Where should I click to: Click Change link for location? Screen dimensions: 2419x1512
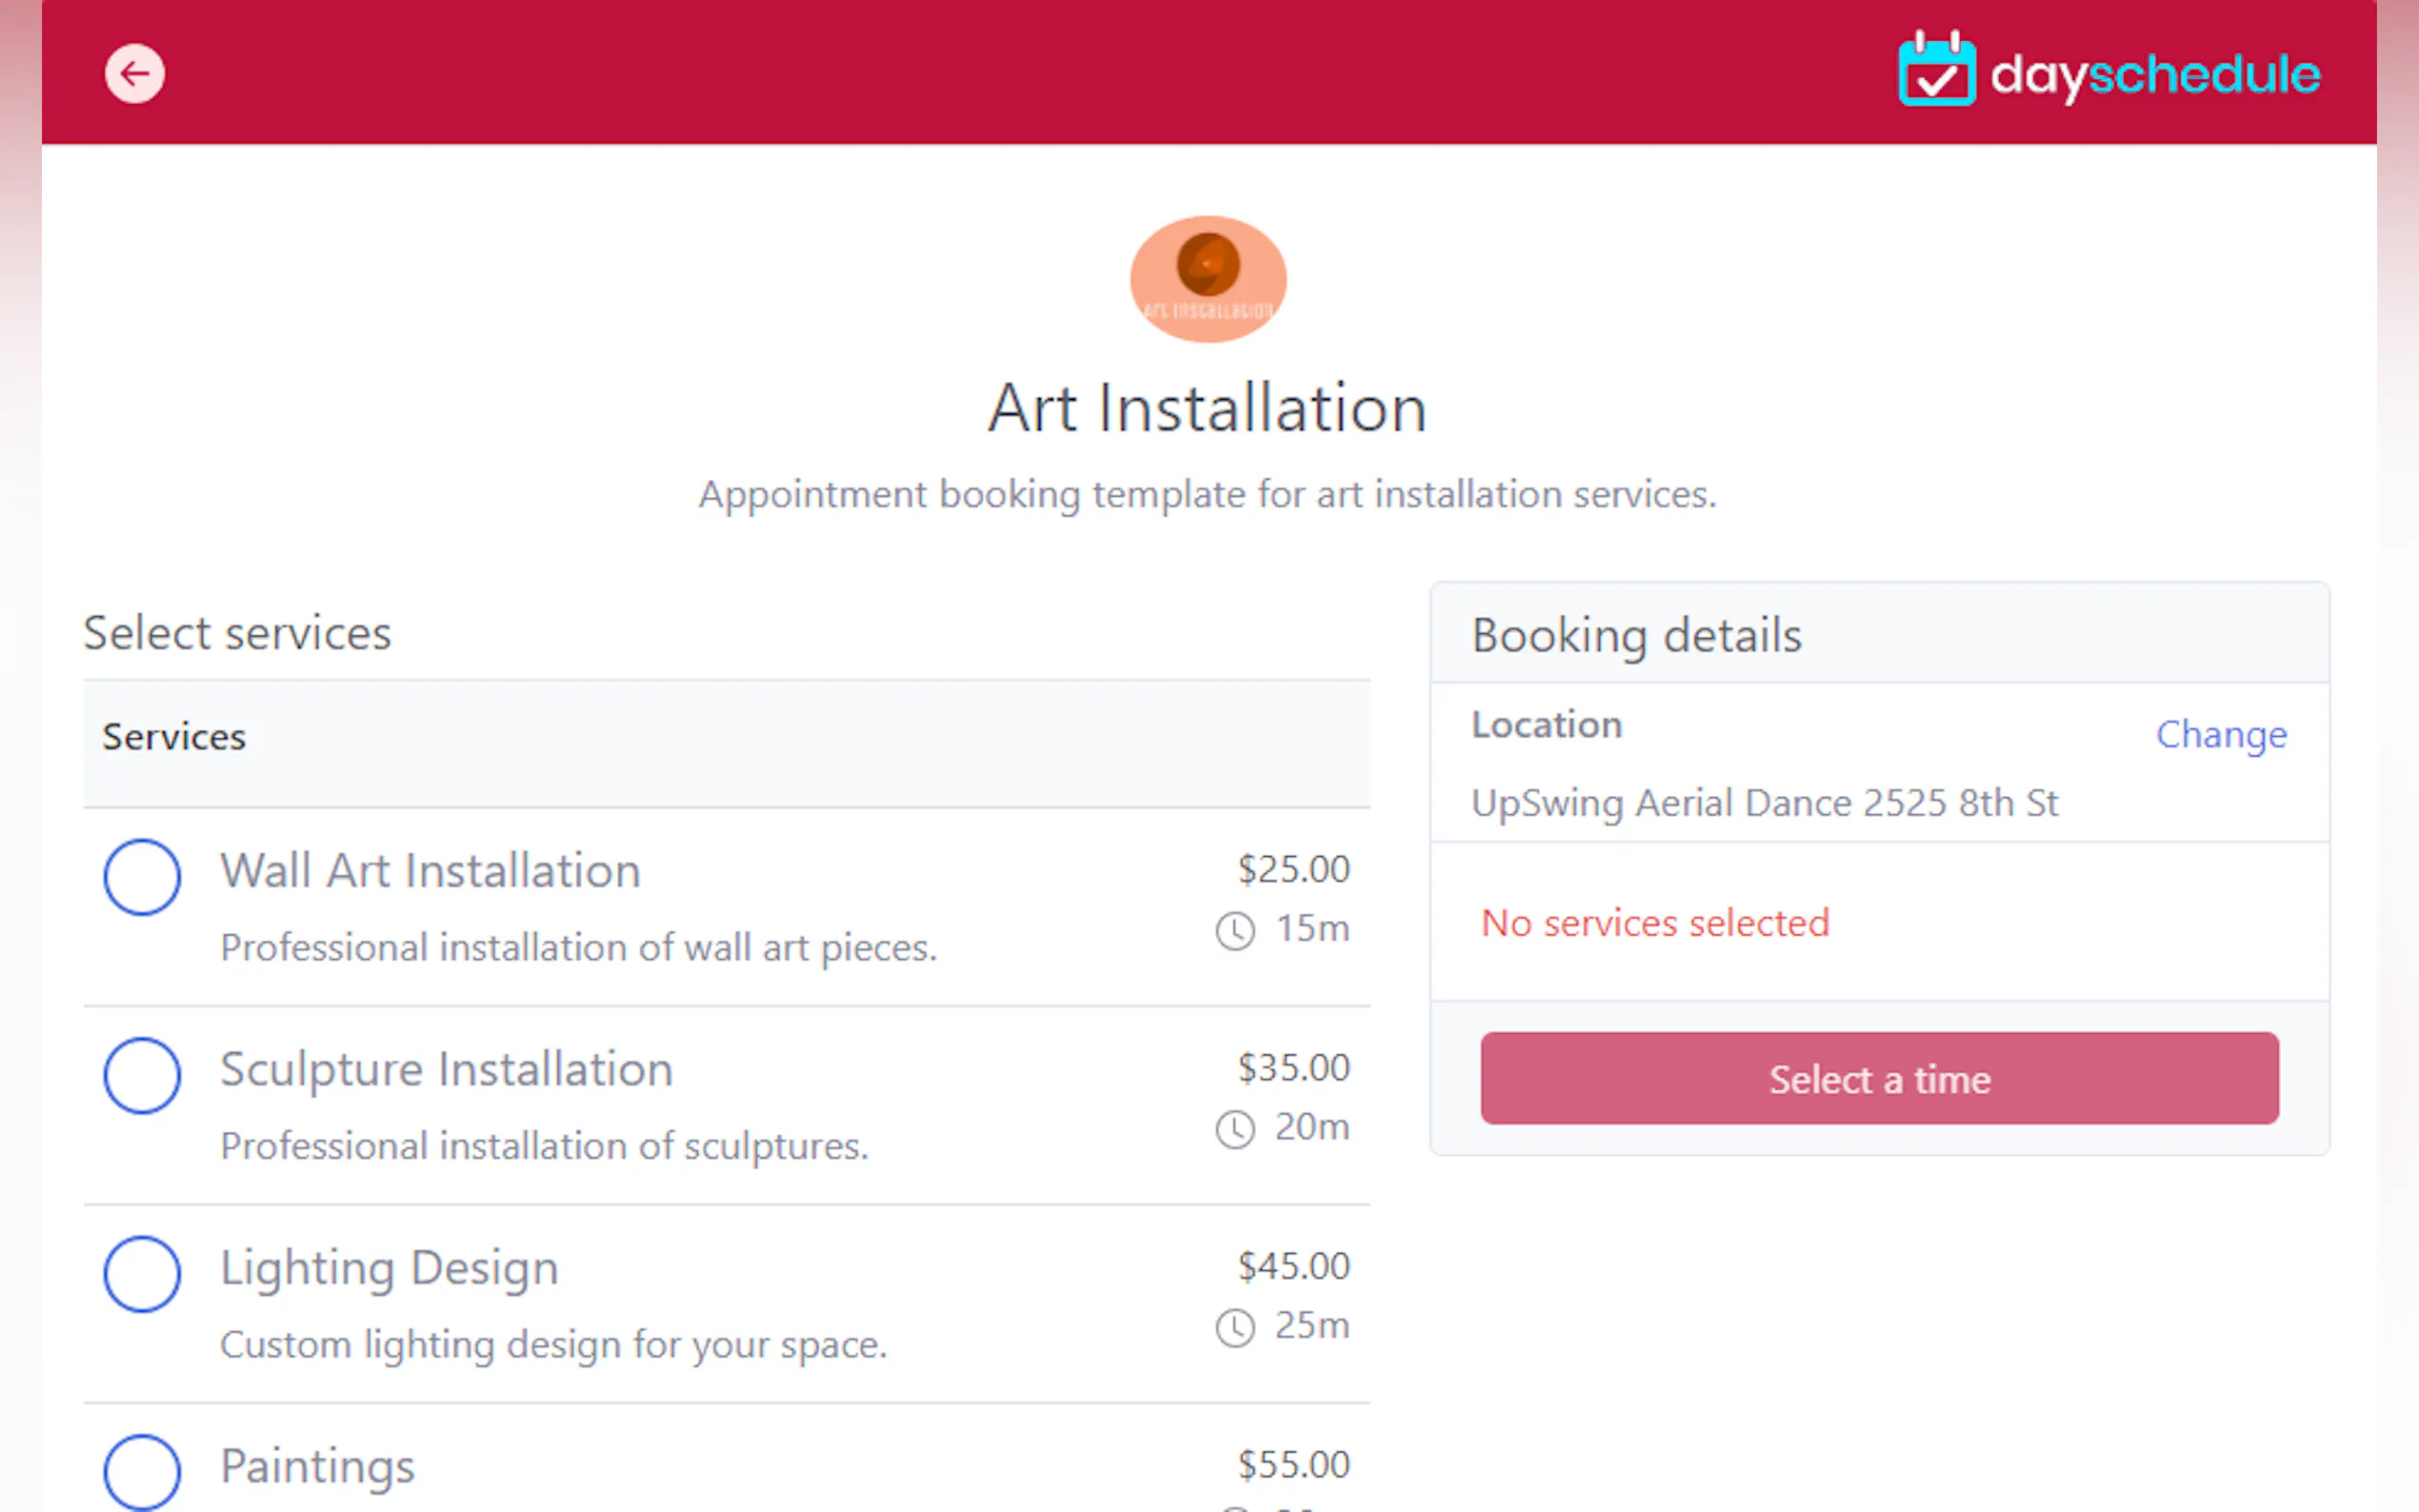tap(2220, 734)
